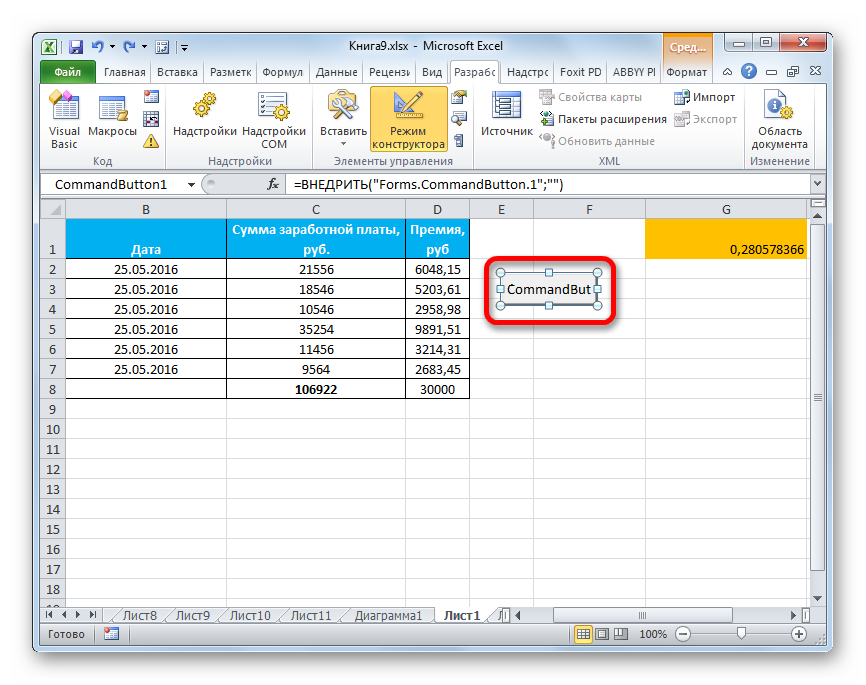
Task: Click the Источник XML source icon
Action: click(506, 119)
